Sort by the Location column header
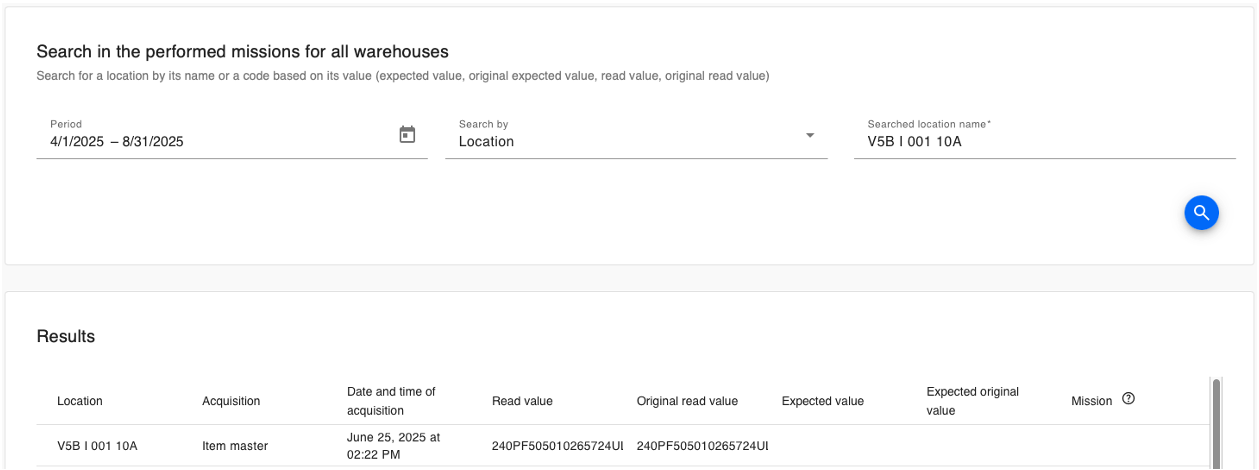 pos(80,401)
